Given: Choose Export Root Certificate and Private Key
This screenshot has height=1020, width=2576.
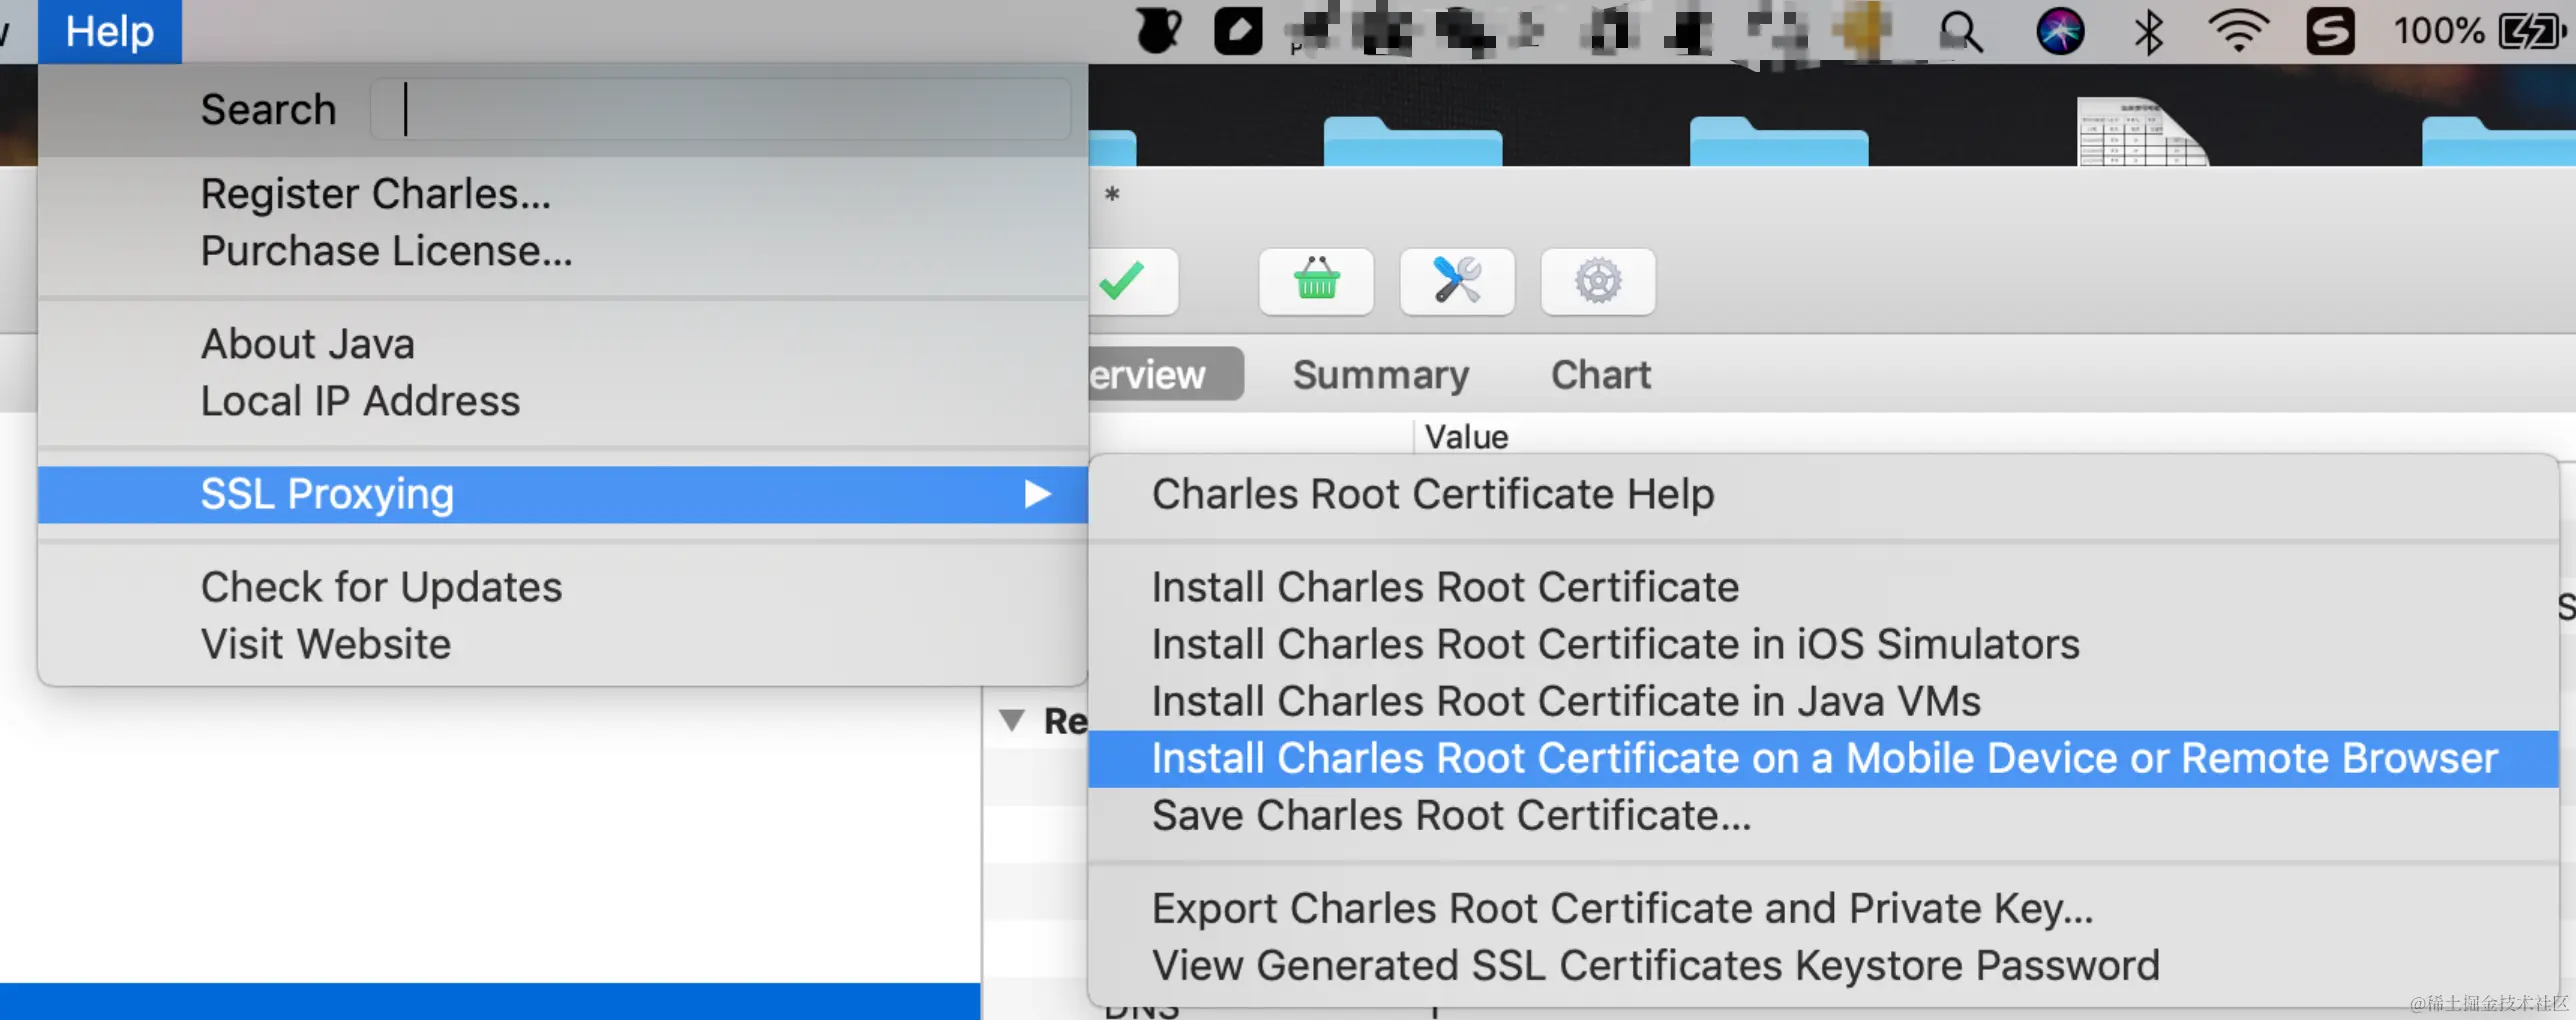Looking at the screenshot, I should [1822, 908].
